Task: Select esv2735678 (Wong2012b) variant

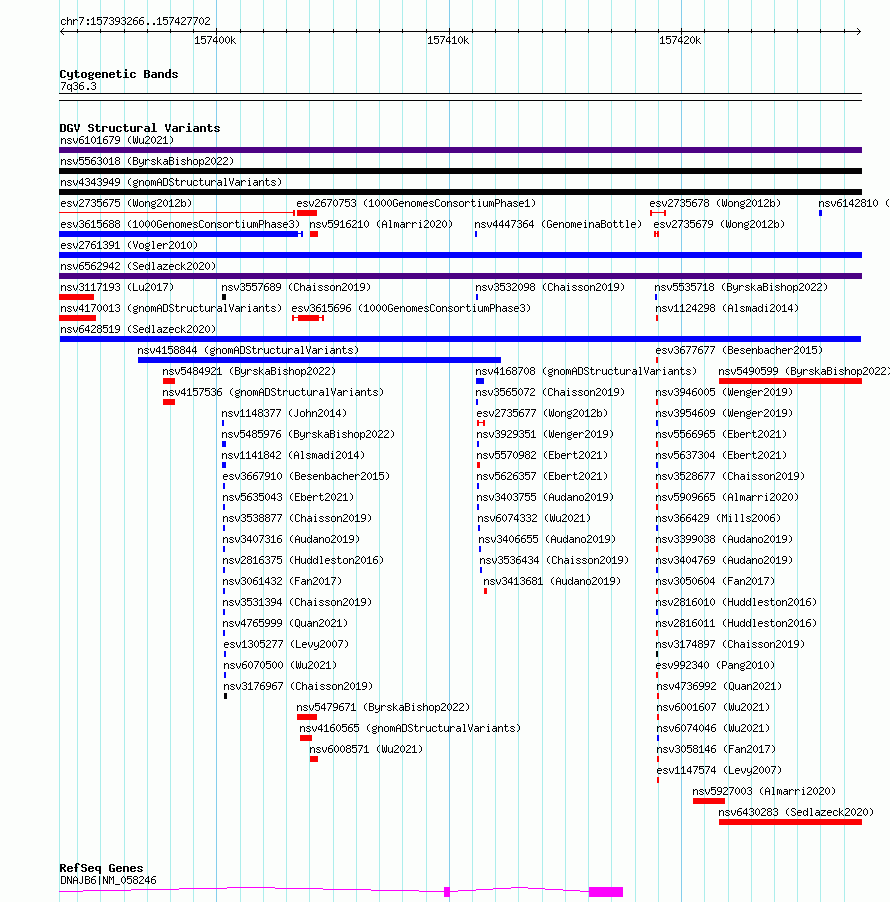Action: pyautogui.click(x=715, y=204)
